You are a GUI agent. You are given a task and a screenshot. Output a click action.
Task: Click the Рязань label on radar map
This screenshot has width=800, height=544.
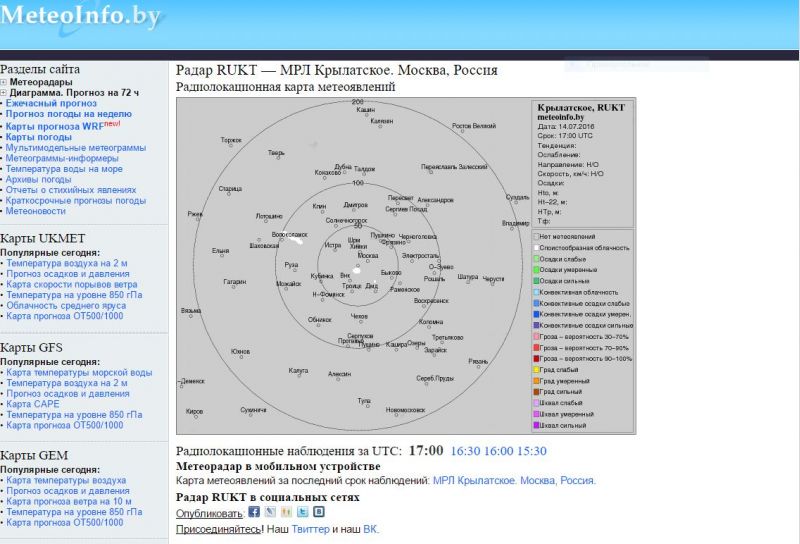click(478, 361)
